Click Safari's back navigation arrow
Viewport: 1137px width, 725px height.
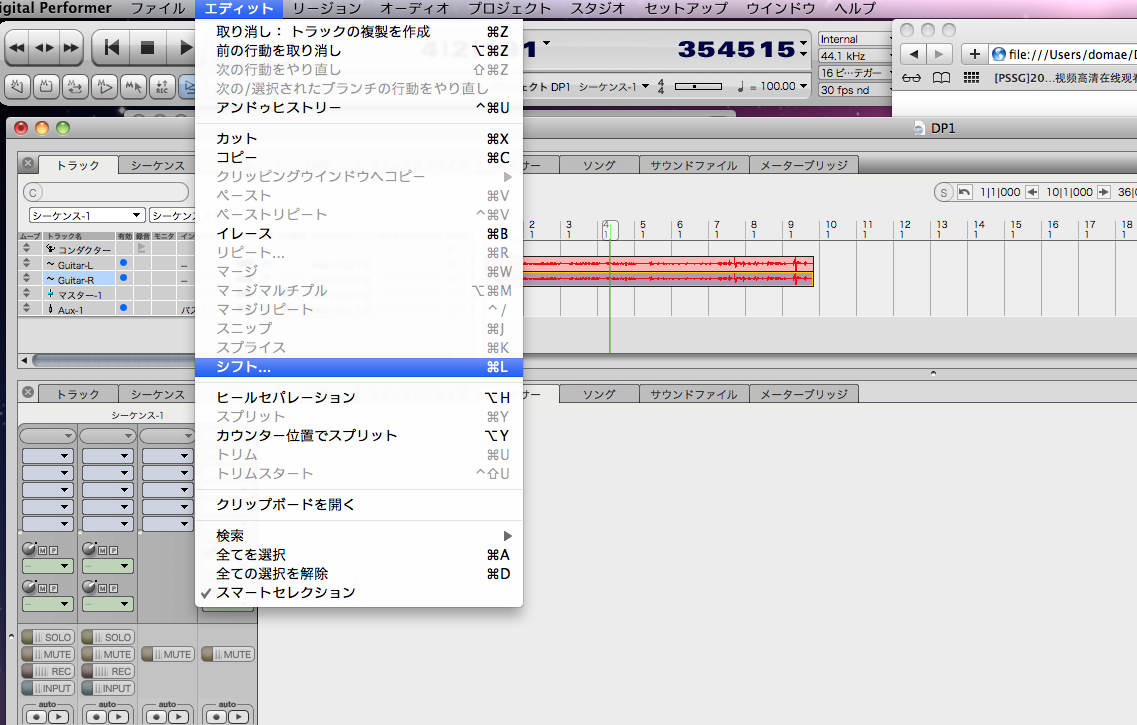tap(914, 54)
